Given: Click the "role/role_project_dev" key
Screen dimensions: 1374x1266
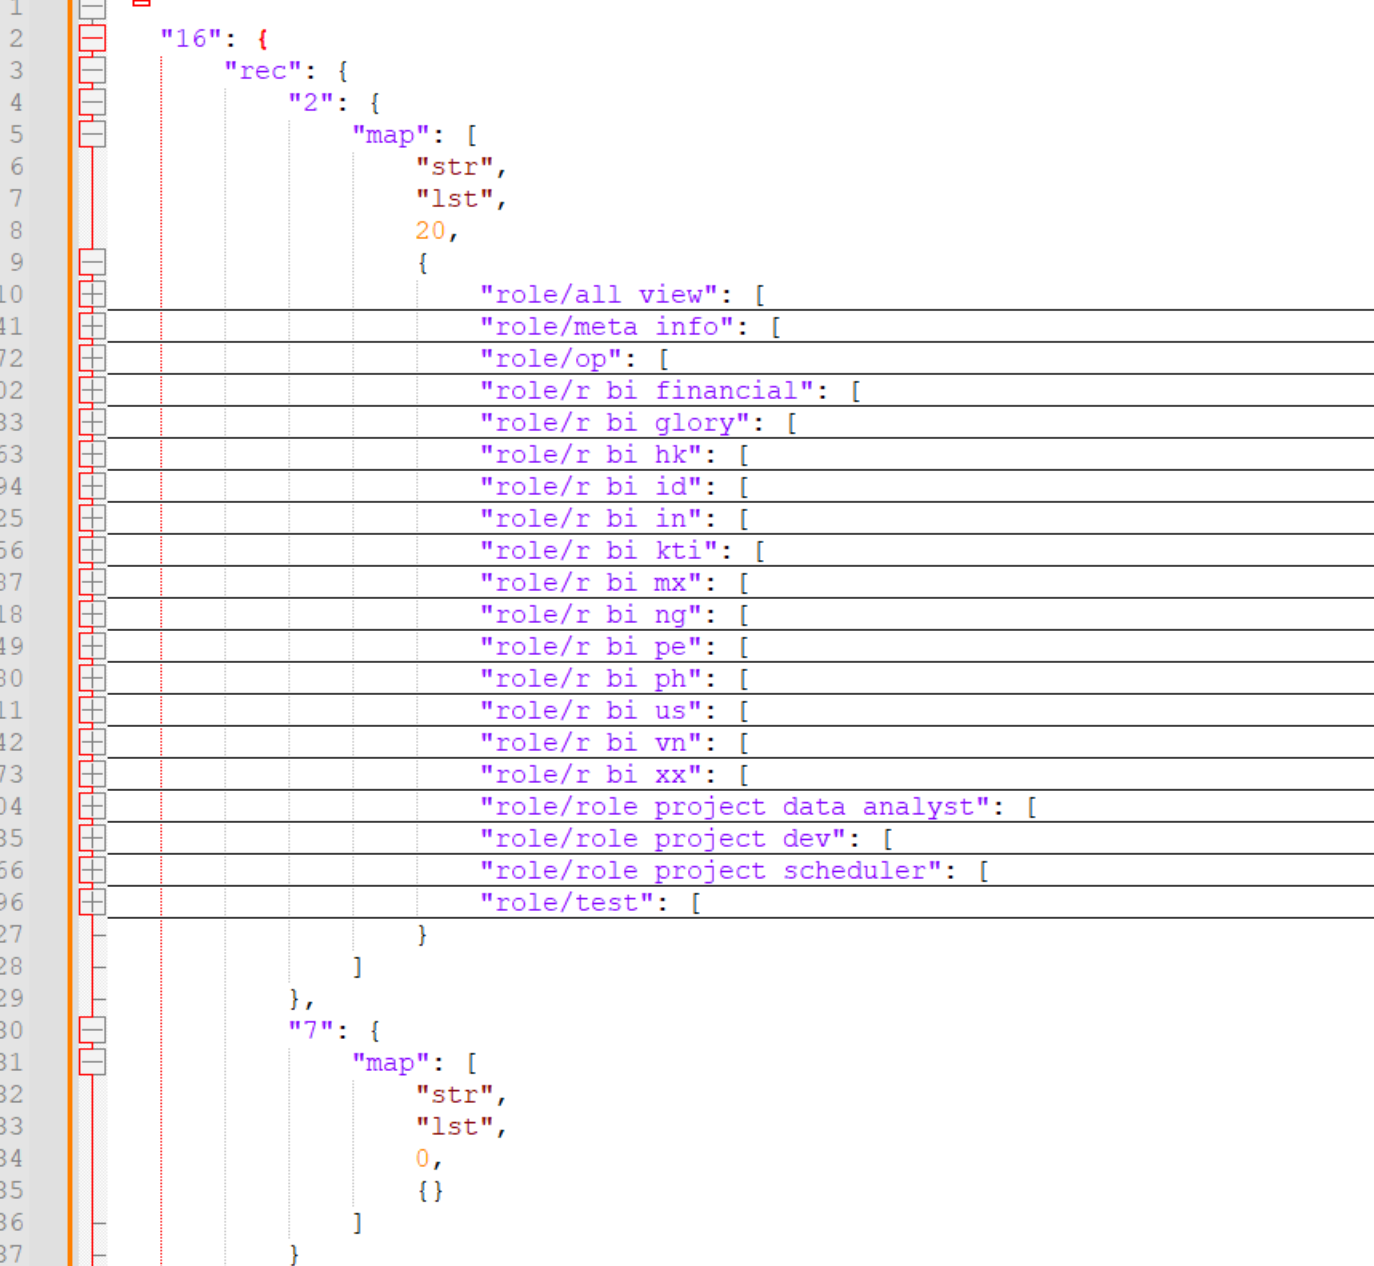Looking at the screenshot, I should point(663,838).
